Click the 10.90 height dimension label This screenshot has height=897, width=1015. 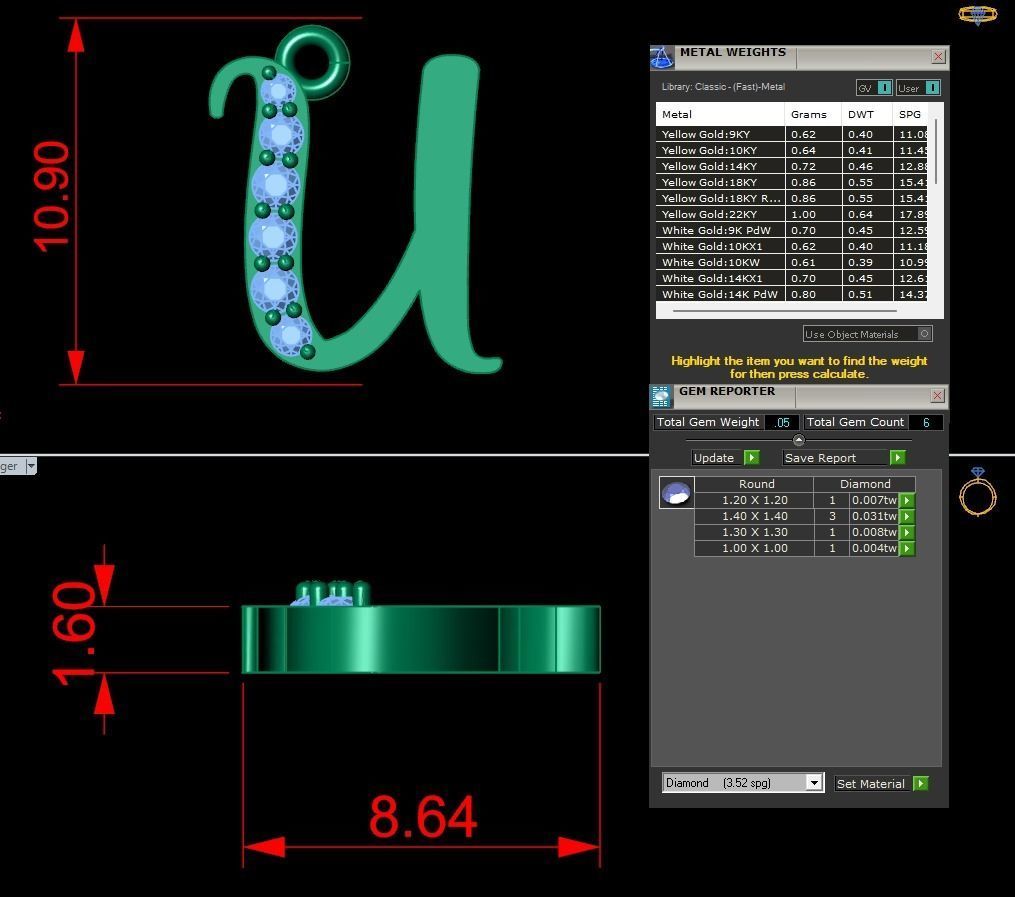click(x=52, y=197)
